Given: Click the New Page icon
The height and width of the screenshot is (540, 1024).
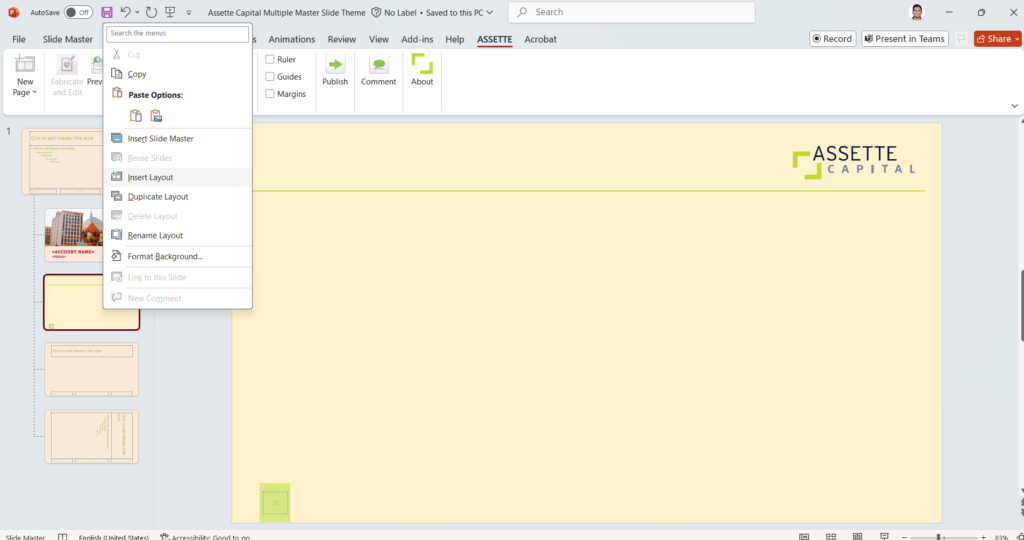Looking at the screenshot, I should click(25, 65).
